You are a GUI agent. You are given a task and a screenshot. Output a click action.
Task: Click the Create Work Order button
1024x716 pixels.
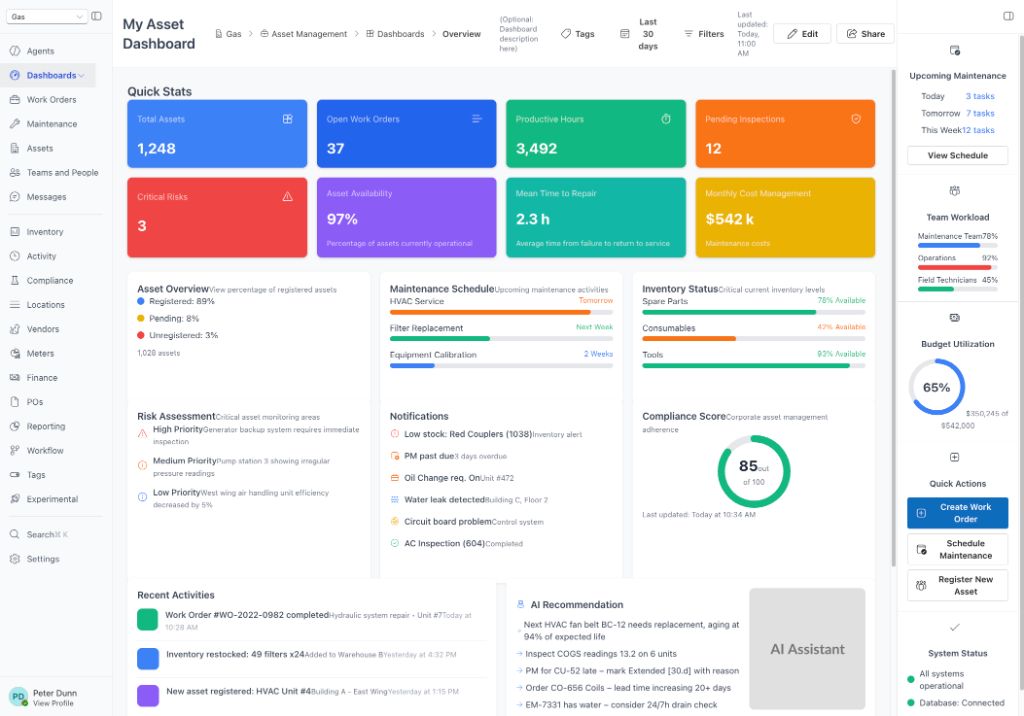(957, 512)
